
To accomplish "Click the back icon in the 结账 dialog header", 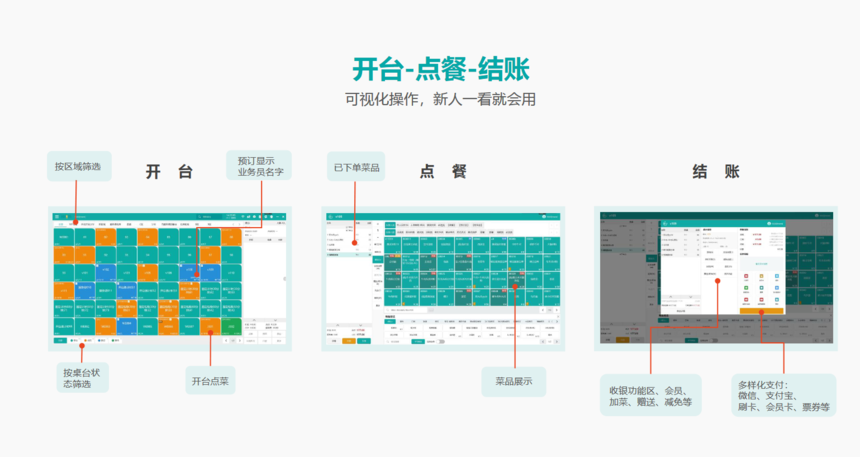I will [665, 223].
